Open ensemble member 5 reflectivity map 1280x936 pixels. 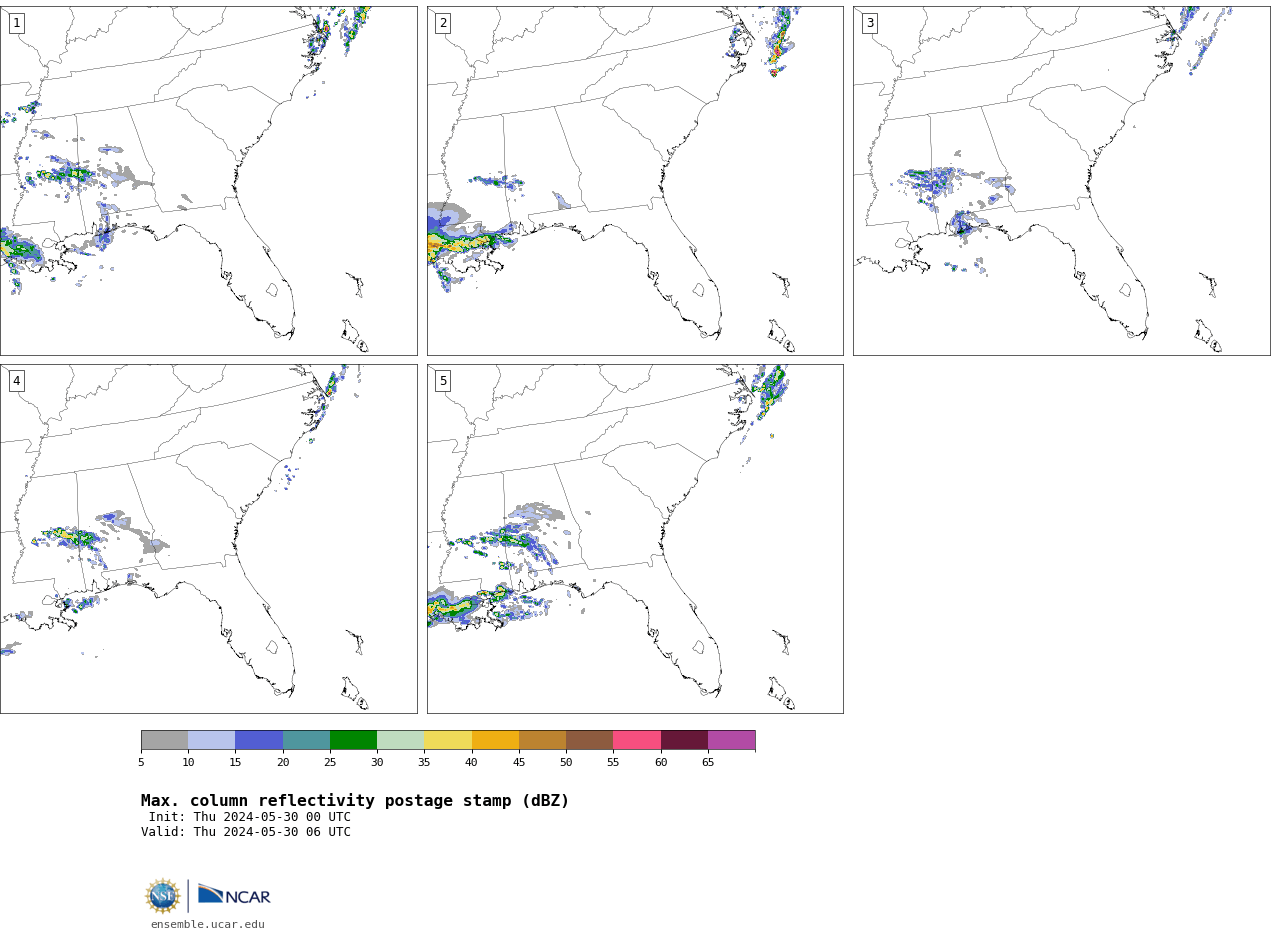click(x=635, y=539)
